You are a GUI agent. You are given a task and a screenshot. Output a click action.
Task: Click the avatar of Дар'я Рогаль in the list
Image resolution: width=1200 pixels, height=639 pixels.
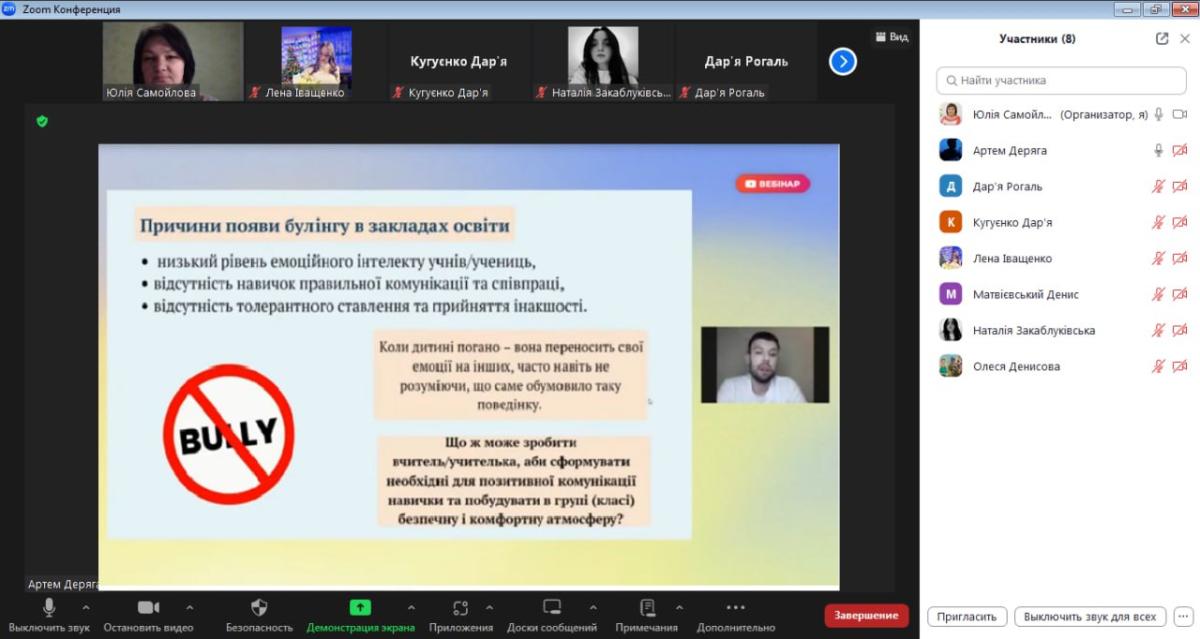950,186
